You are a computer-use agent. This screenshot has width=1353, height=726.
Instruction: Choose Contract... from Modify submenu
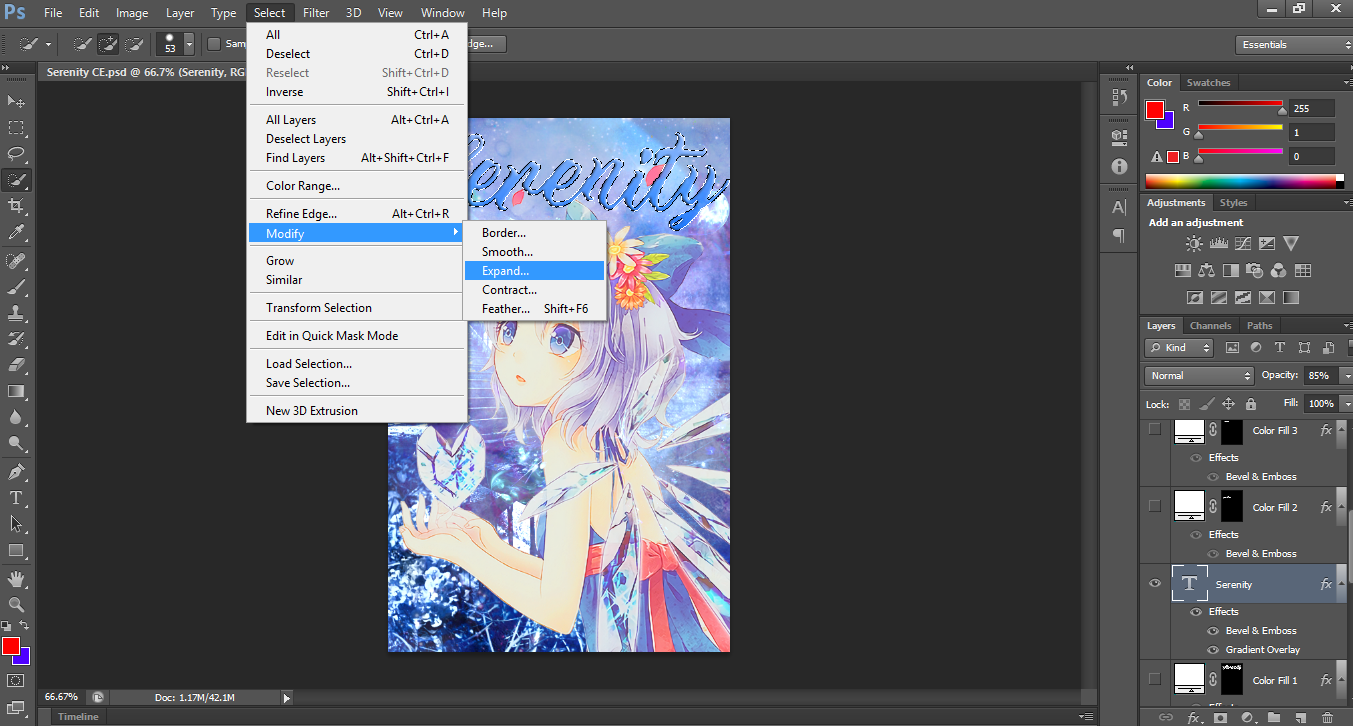pyautogui.click(x=535, y=290)
